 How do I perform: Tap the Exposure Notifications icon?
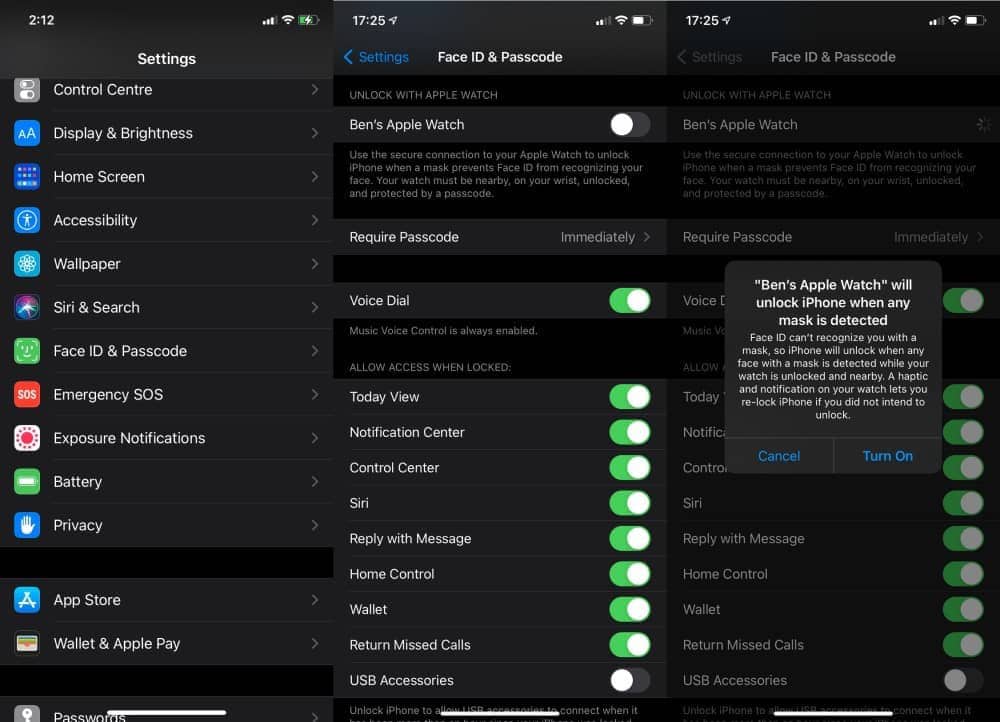[x=27, y=438]
